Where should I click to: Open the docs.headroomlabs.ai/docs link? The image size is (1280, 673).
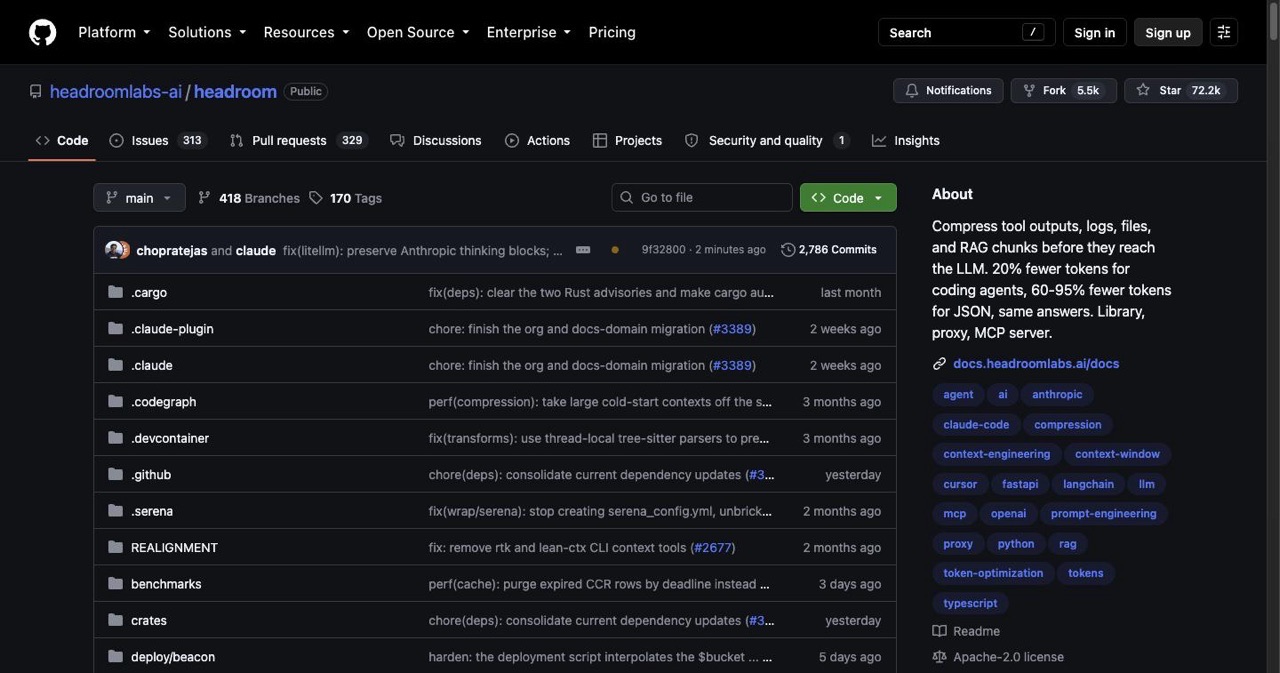[x=1036, y=364]
